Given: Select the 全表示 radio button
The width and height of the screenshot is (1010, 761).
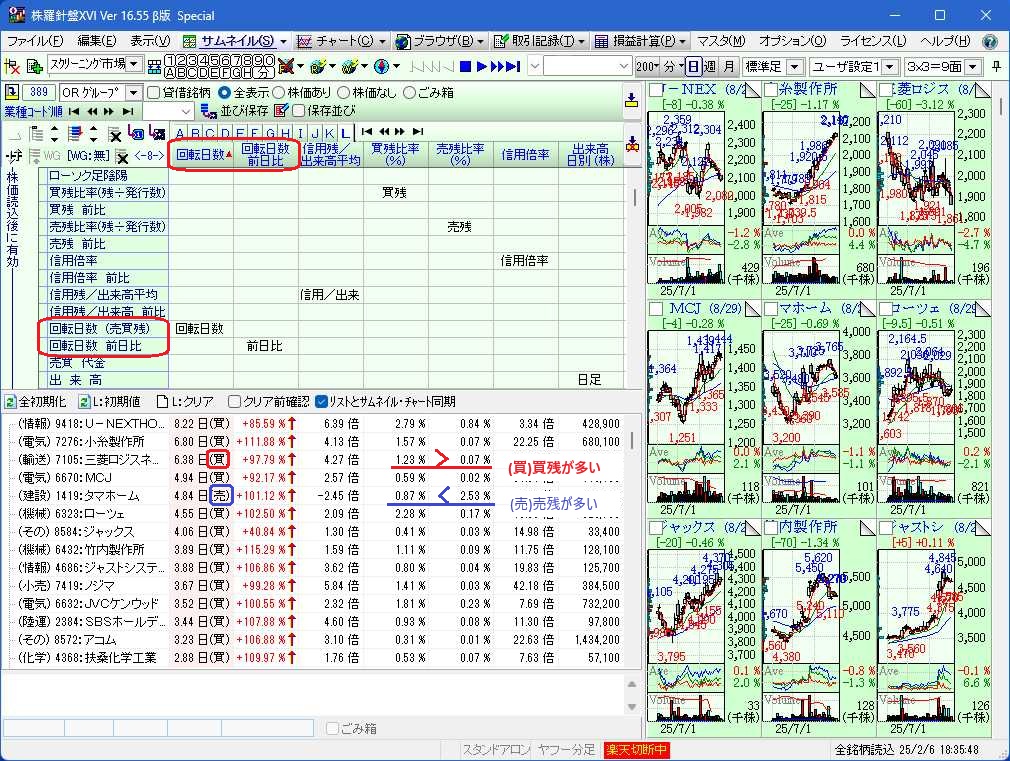Looking at the screenshot, I should point(224,93).
